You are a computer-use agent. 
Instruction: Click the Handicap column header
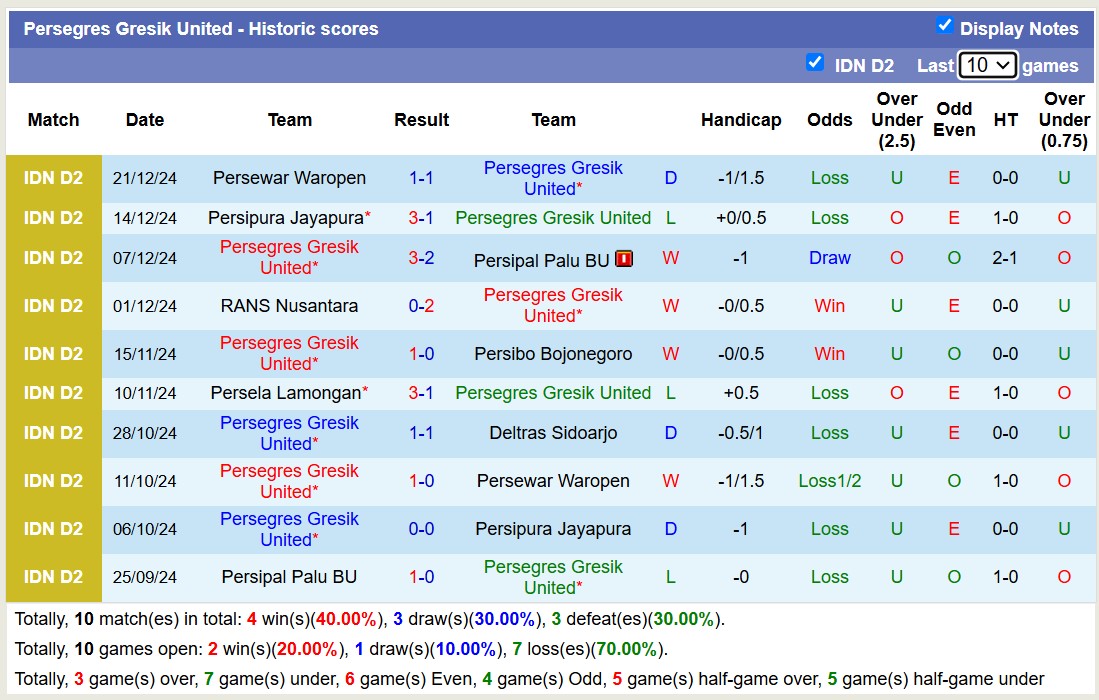(x=740, y=120)
